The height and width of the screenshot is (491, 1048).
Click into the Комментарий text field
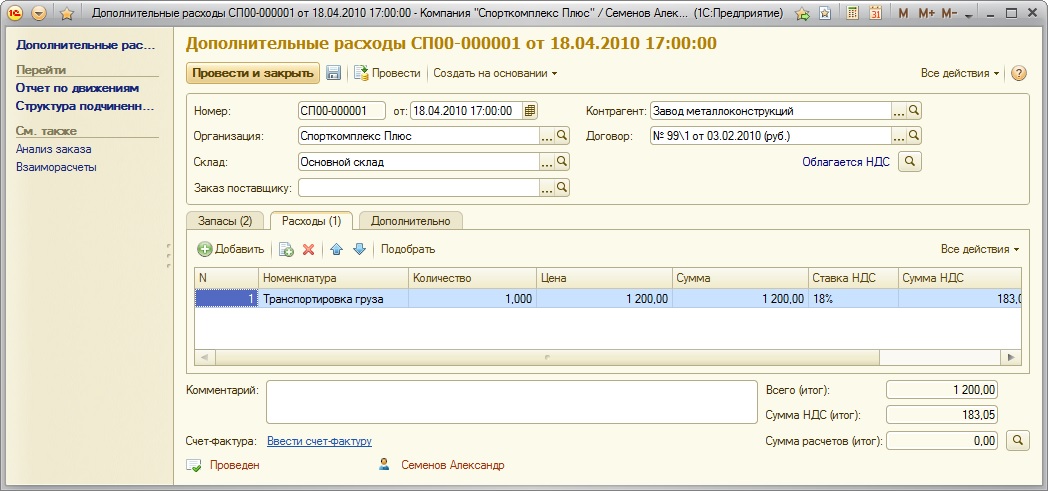tap(510, 402)
